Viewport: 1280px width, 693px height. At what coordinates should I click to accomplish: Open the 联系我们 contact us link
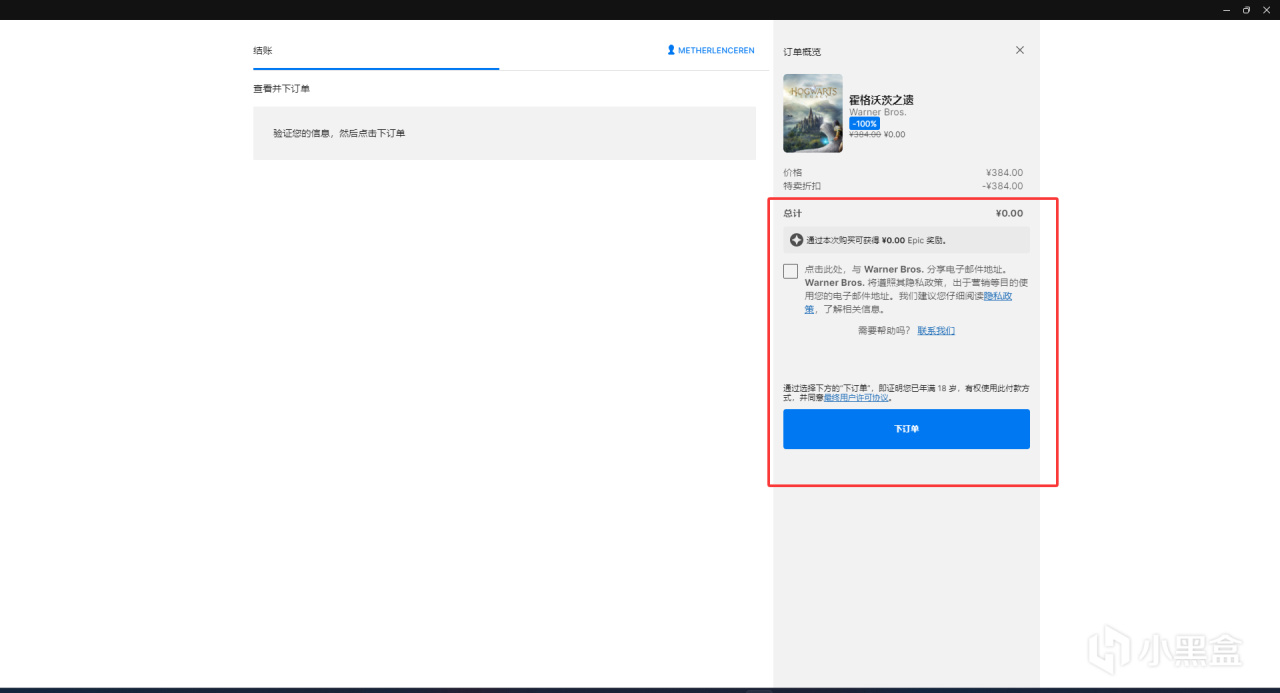tap(936, 330)
